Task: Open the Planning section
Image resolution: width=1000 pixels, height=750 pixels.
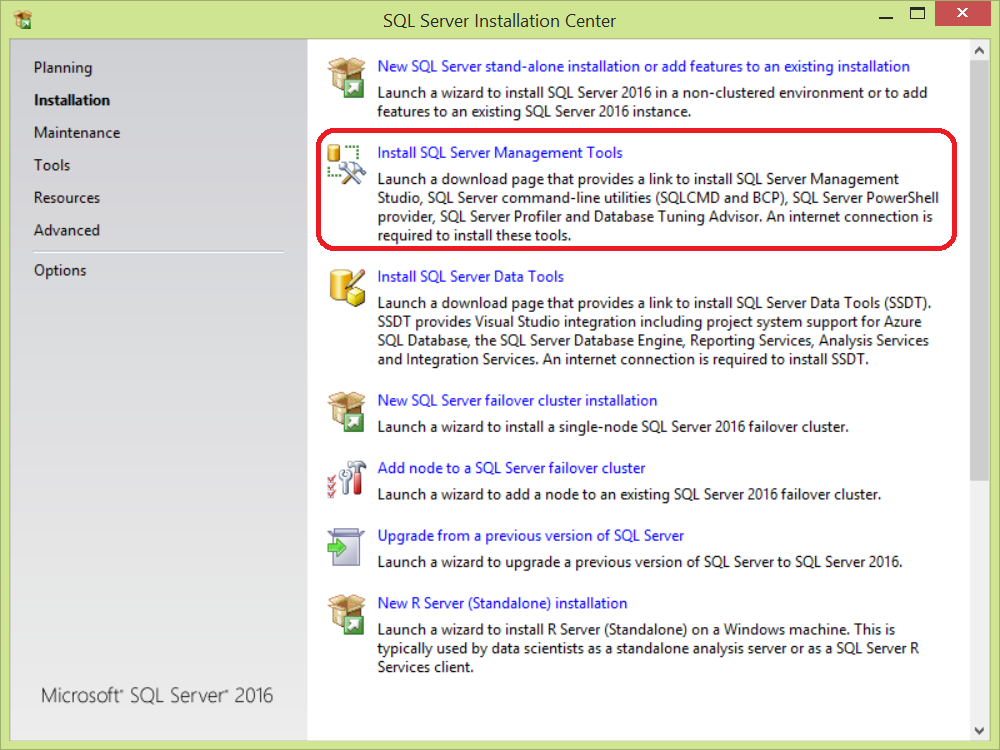Action: click(x=63, y=68)
